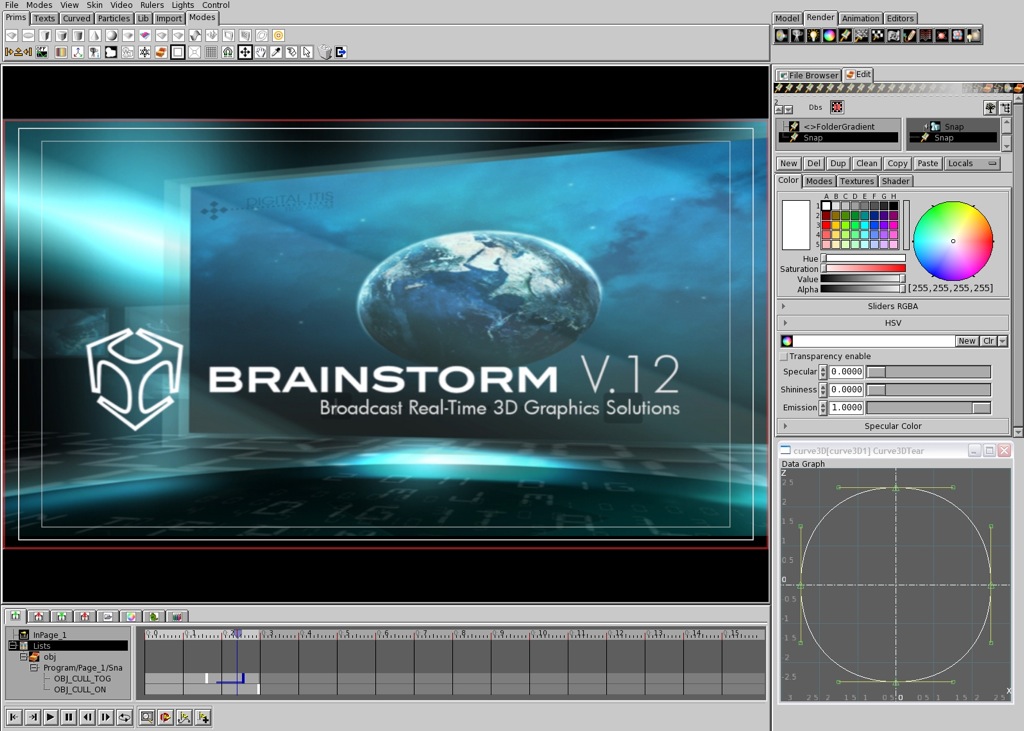Image resolution: width=1024 pixels, height=731 pixels.
Task: Select the move arrows tool
Action: pyautogui.click(x=245, y=52)
